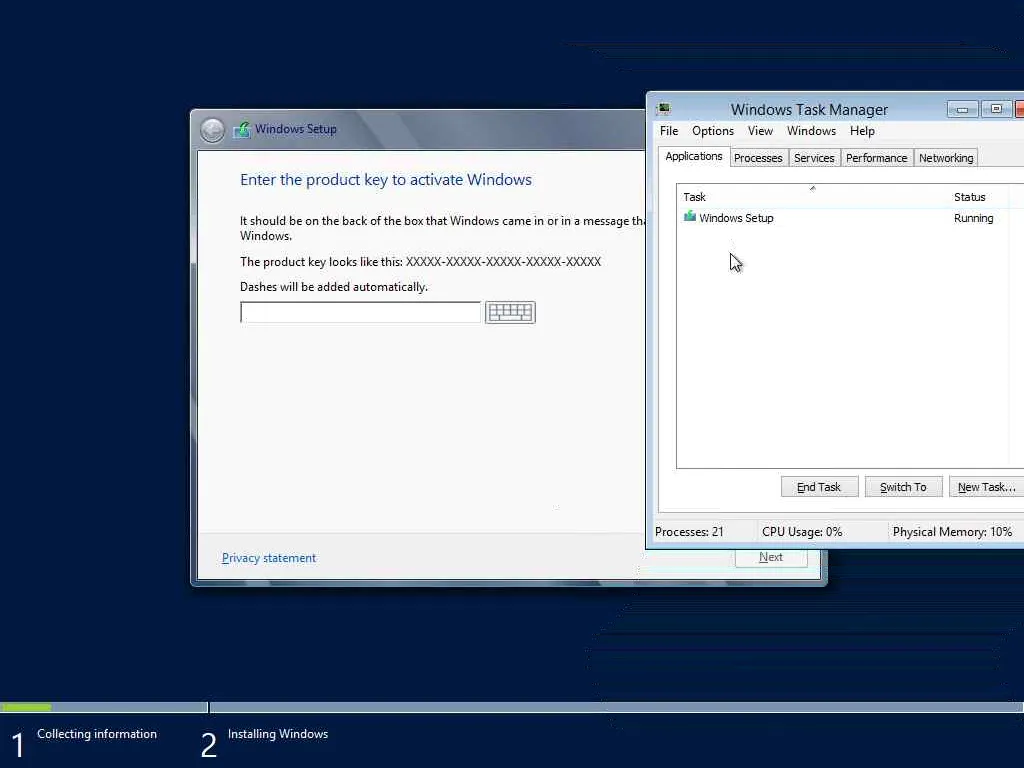The height and width of the screenshot is (768, 1024).
Task: Click the New Task... button
Action: [986, 487]
